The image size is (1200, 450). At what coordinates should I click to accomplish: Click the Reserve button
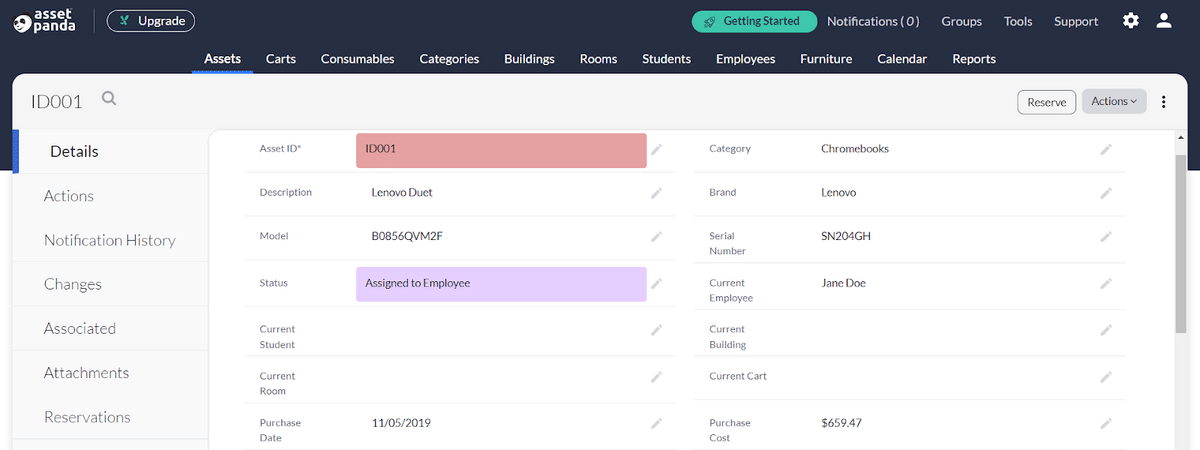1046,102
